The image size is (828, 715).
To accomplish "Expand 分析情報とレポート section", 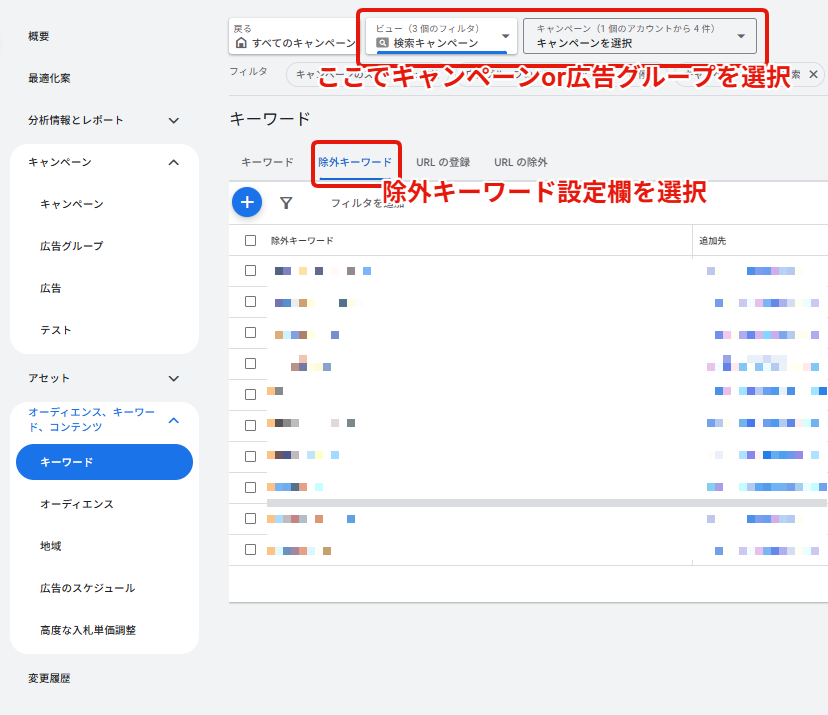I will point(104,120).
